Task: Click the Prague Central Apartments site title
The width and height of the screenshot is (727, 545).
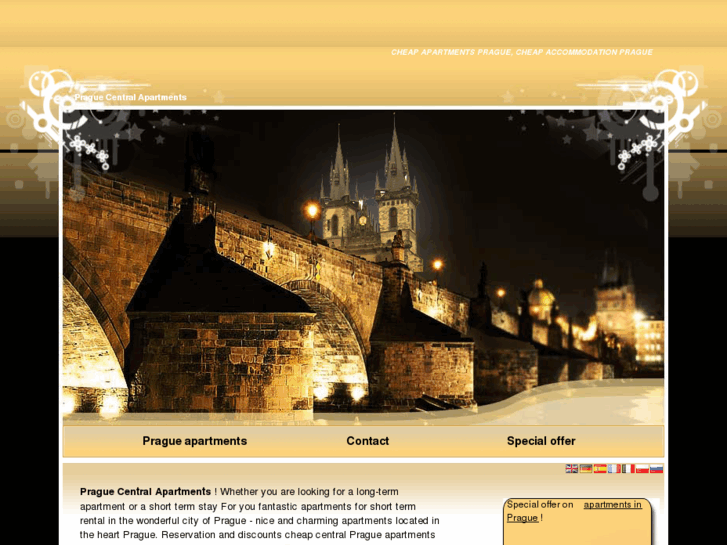Action: tap(130, 97)
